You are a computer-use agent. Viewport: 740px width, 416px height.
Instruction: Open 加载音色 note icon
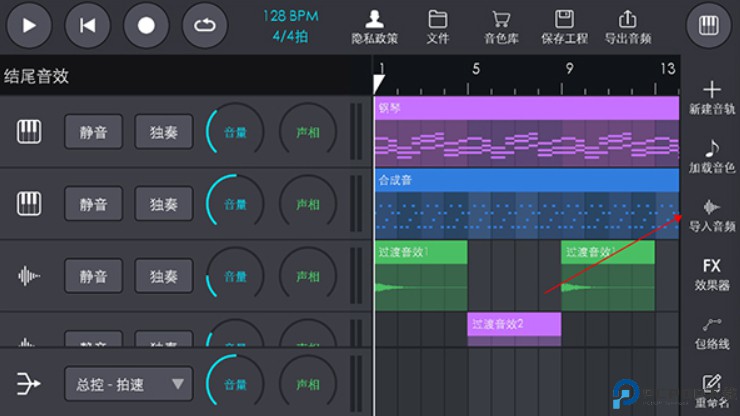711,149
